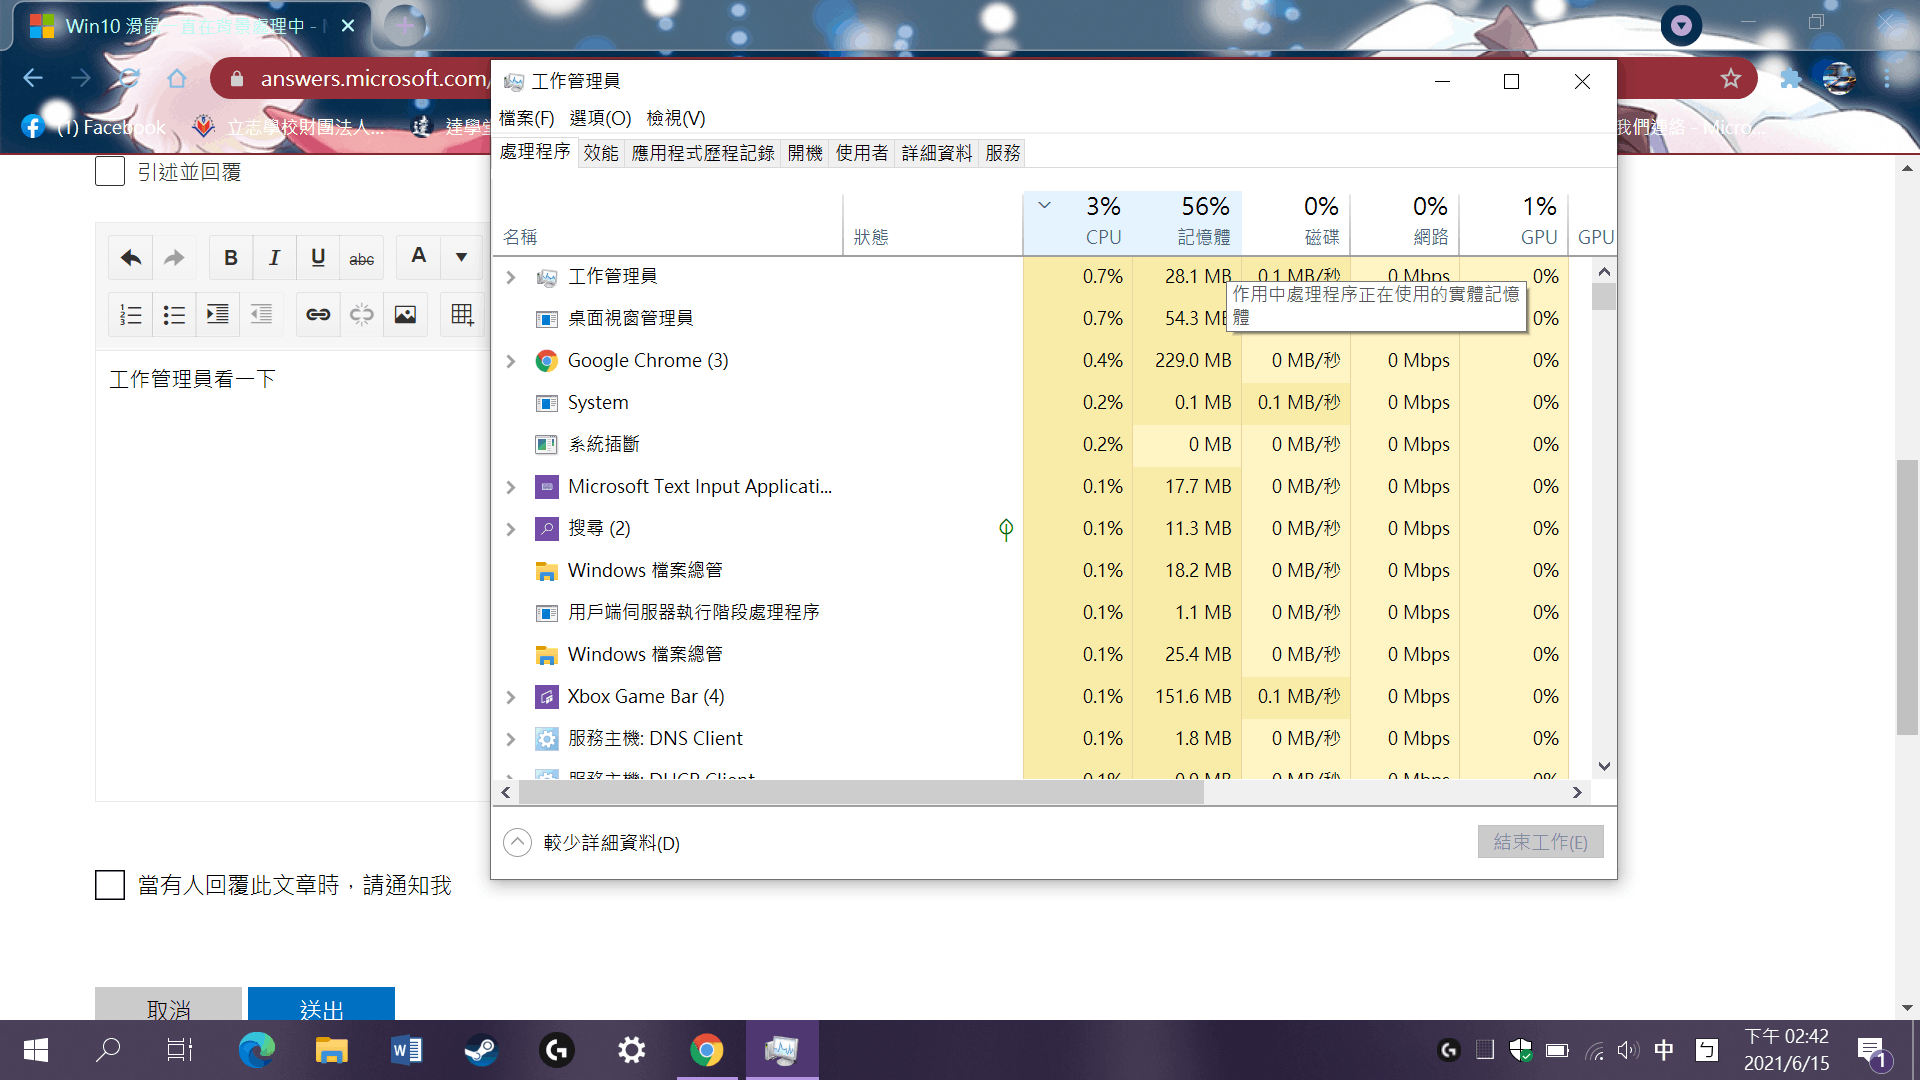Enable 當有人回覆此文章時，請通知我 checkbox
This screenshot has width=1920, height=1080.
click(110, 885)
